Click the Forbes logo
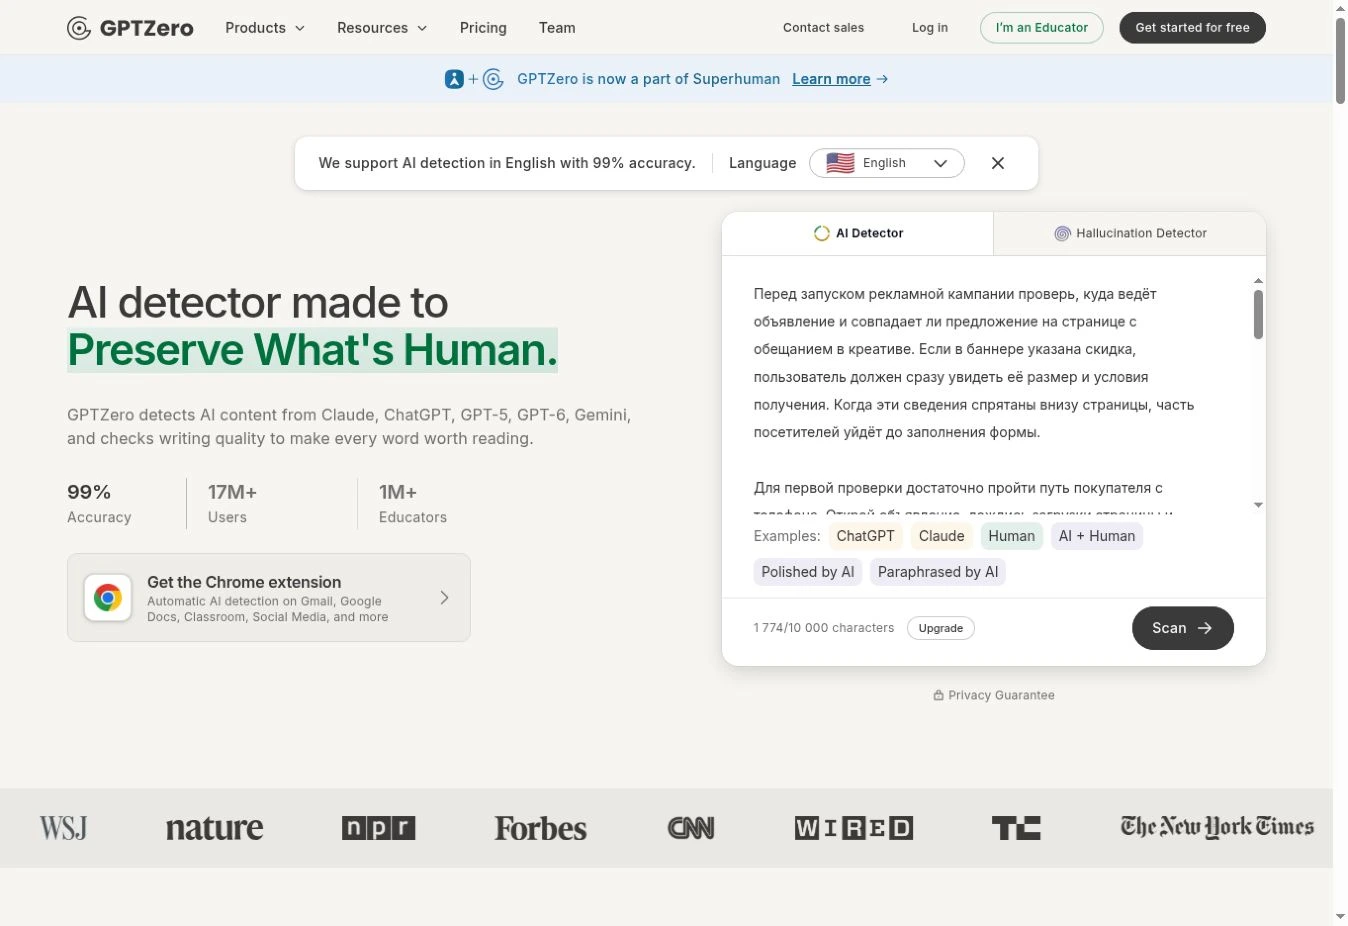 (x=541, y=828)
